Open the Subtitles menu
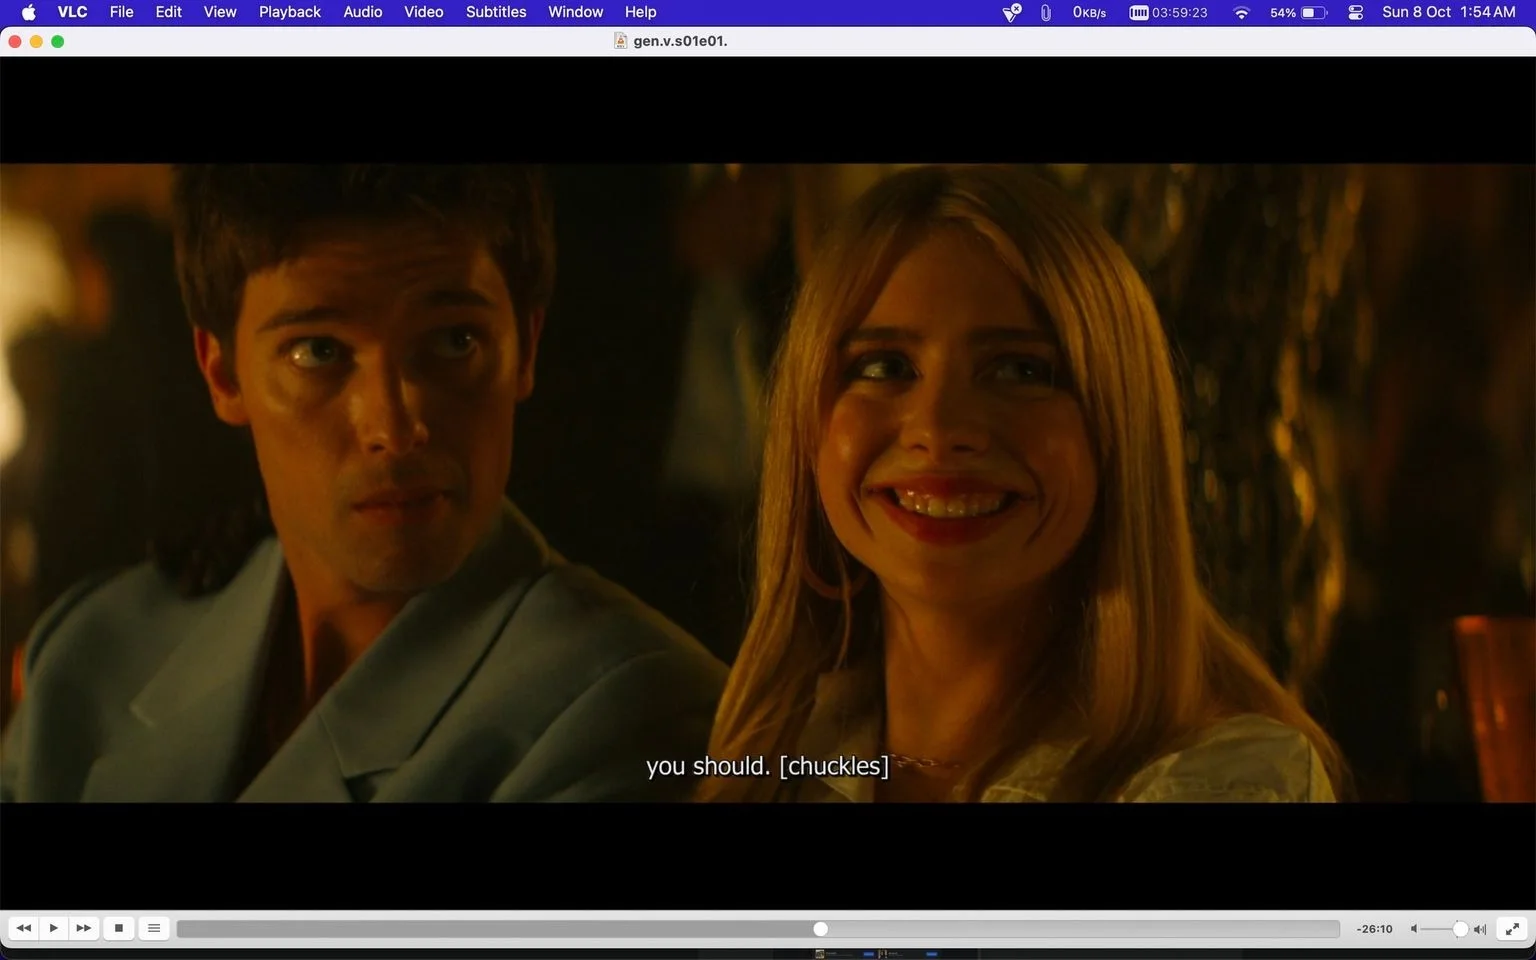 coord(496,12)
